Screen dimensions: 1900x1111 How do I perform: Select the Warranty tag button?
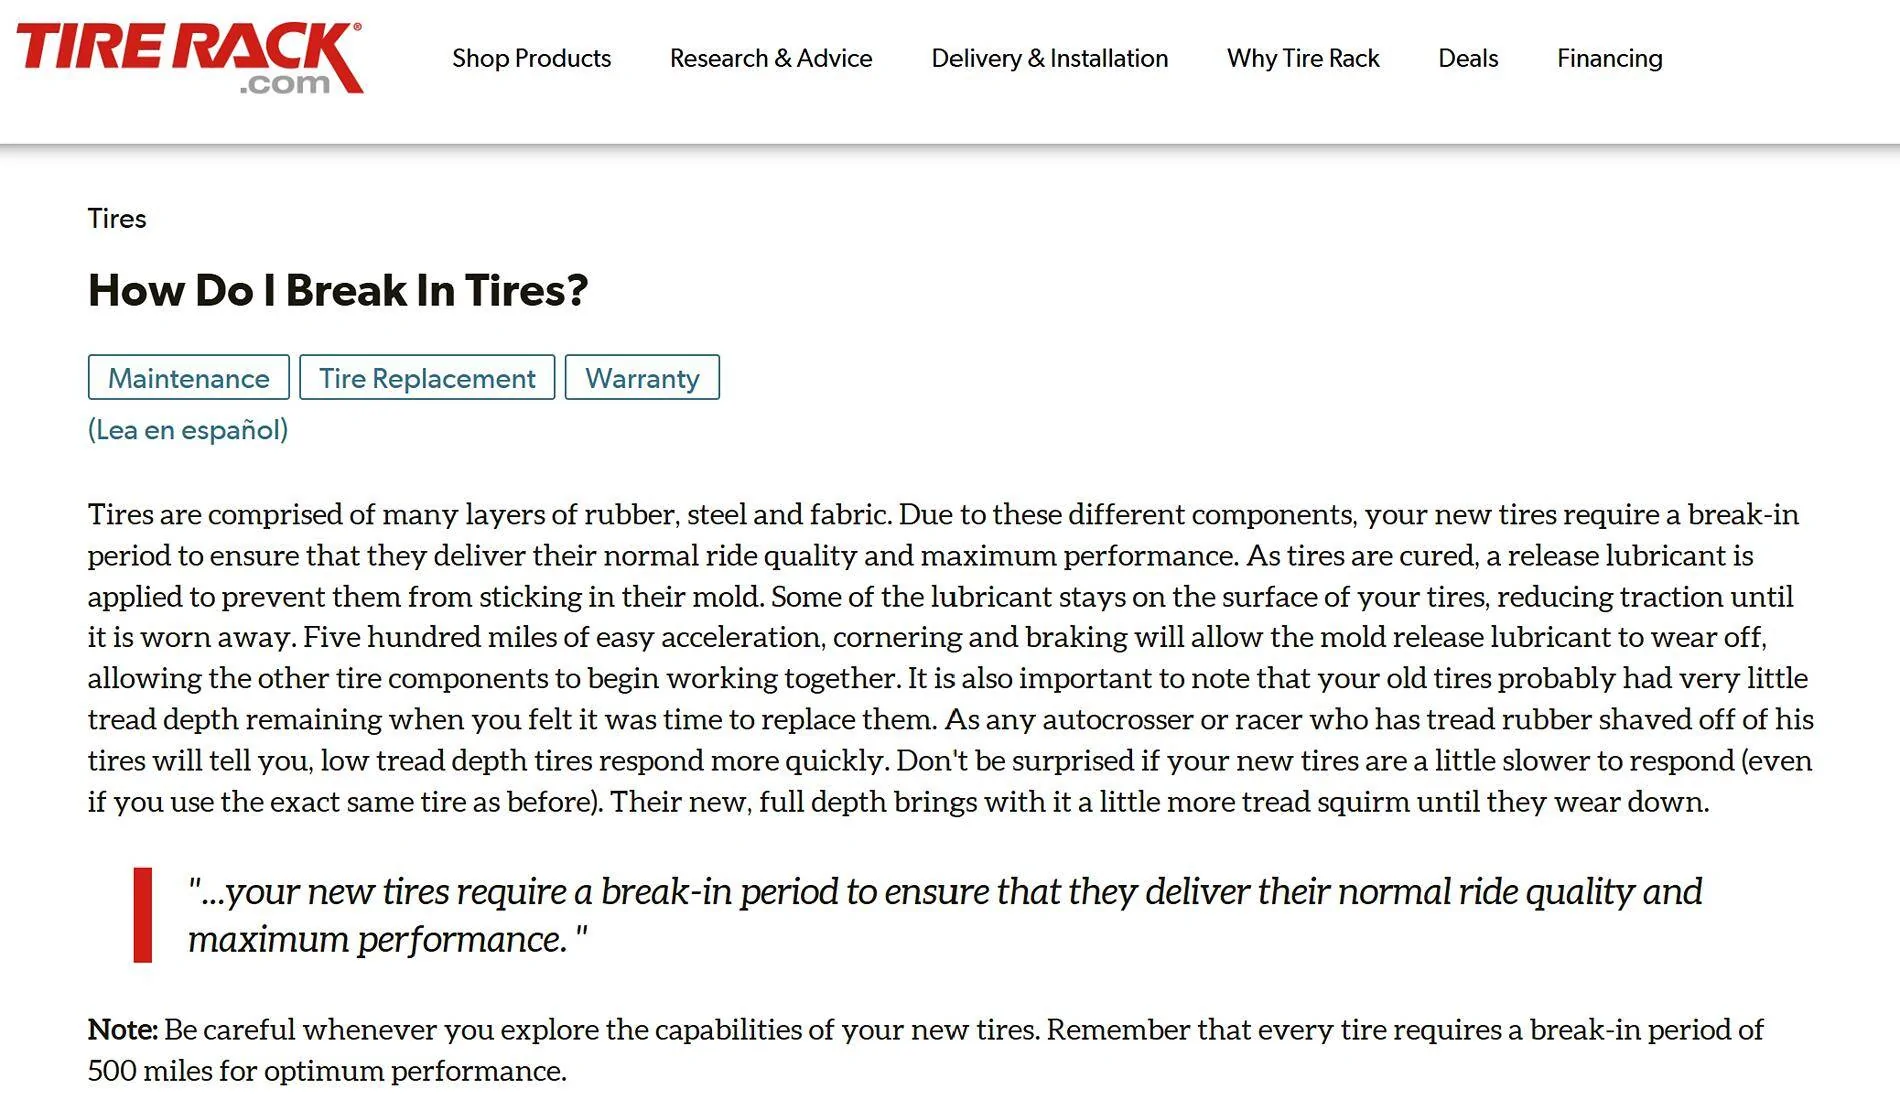[642, 377]
